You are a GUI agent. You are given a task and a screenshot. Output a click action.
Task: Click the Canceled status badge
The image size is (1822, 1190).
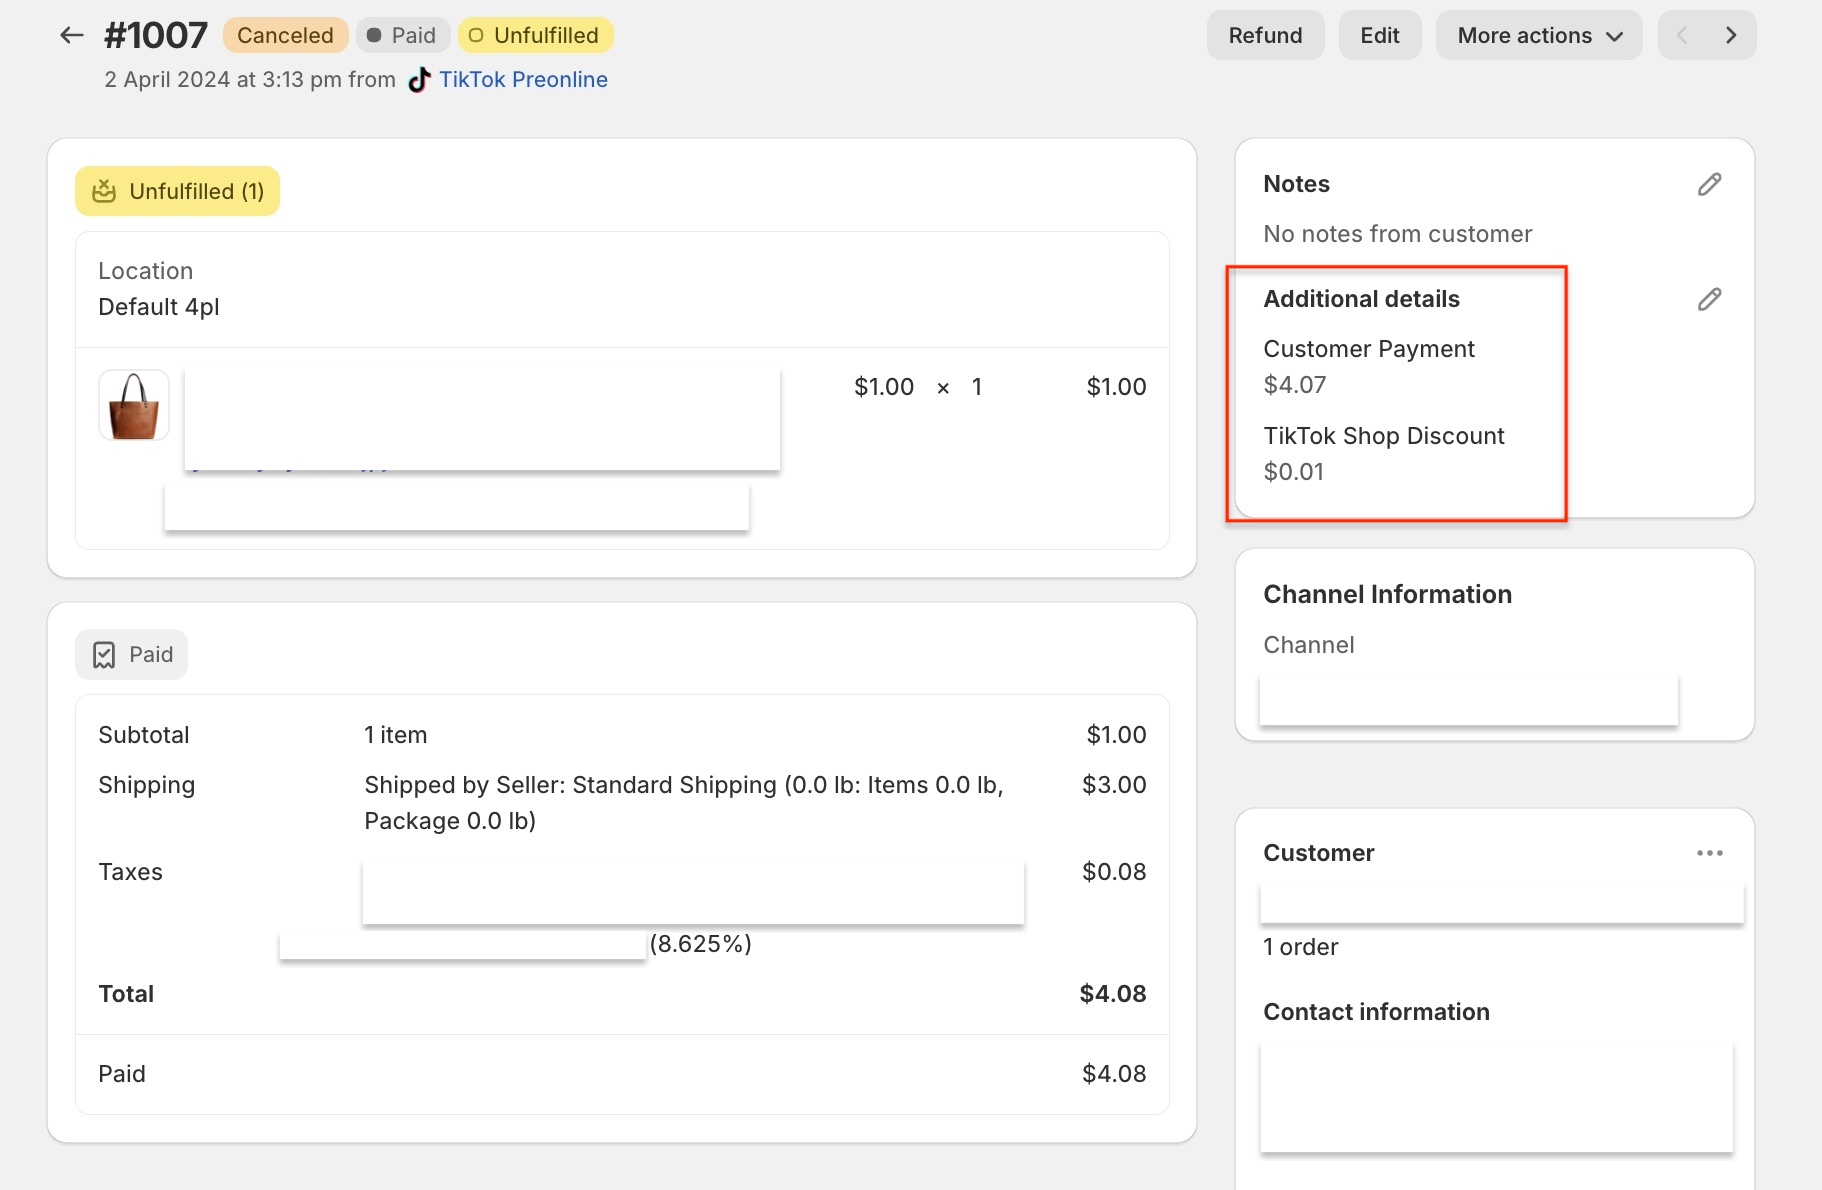tap(285, 36)
